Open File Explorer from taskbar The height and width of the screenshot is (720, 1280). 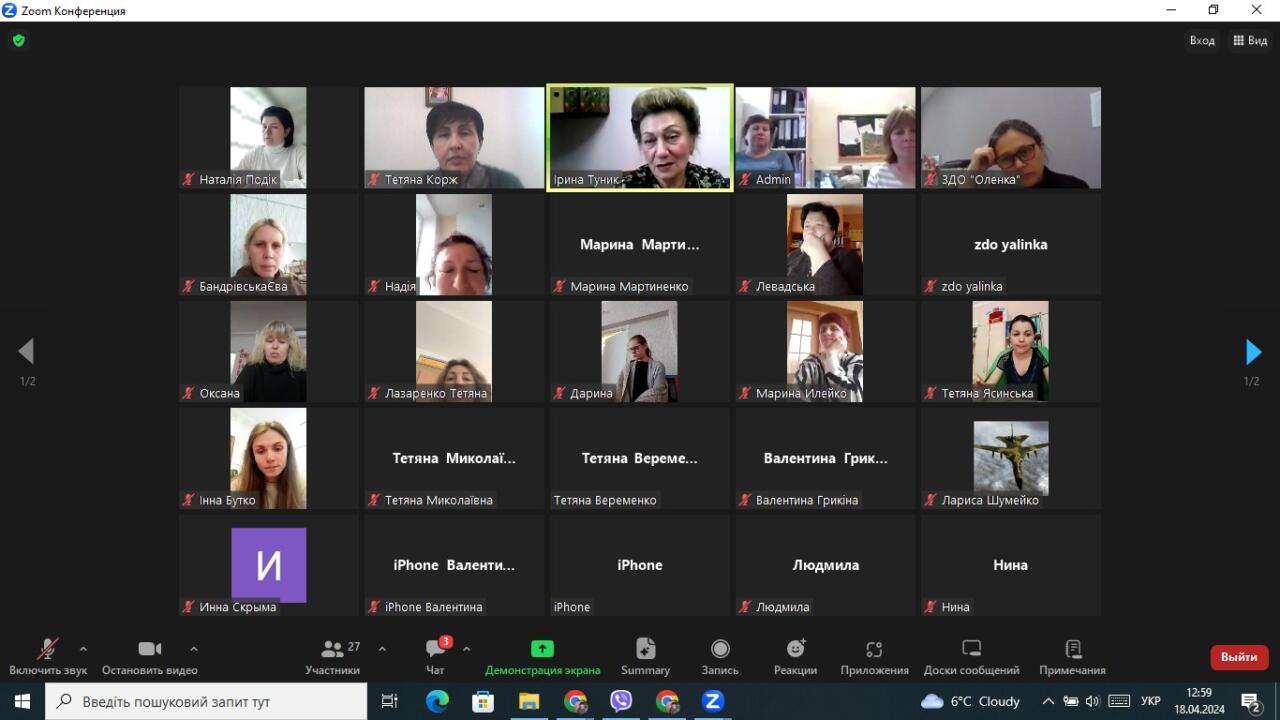click(x=529, y=701)
